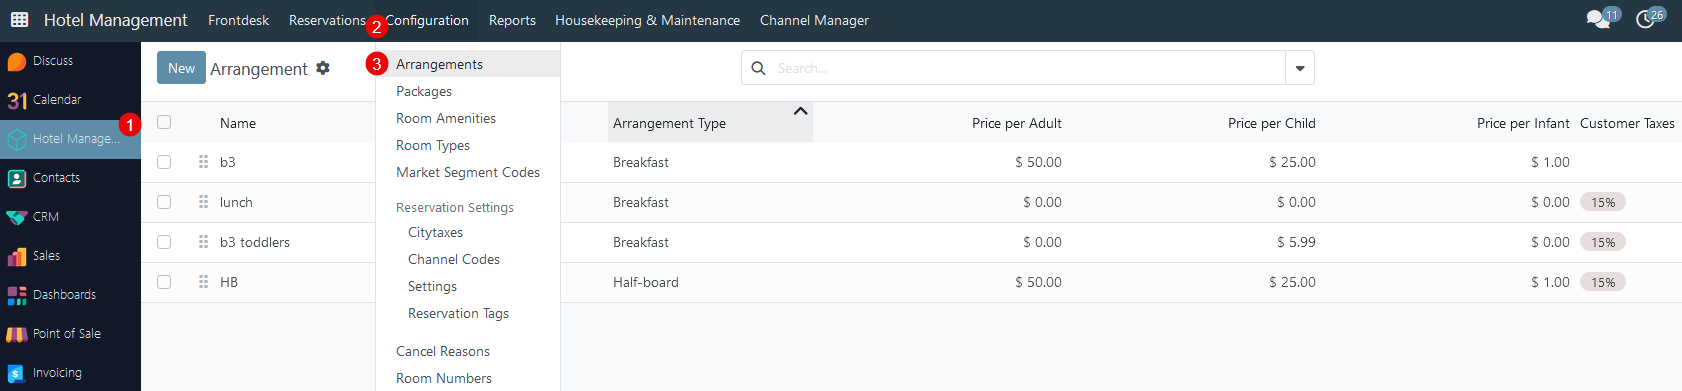Viewport: 1682px width, 391px height.
Task: Open the Reports menu
Action: pos(512,20)
